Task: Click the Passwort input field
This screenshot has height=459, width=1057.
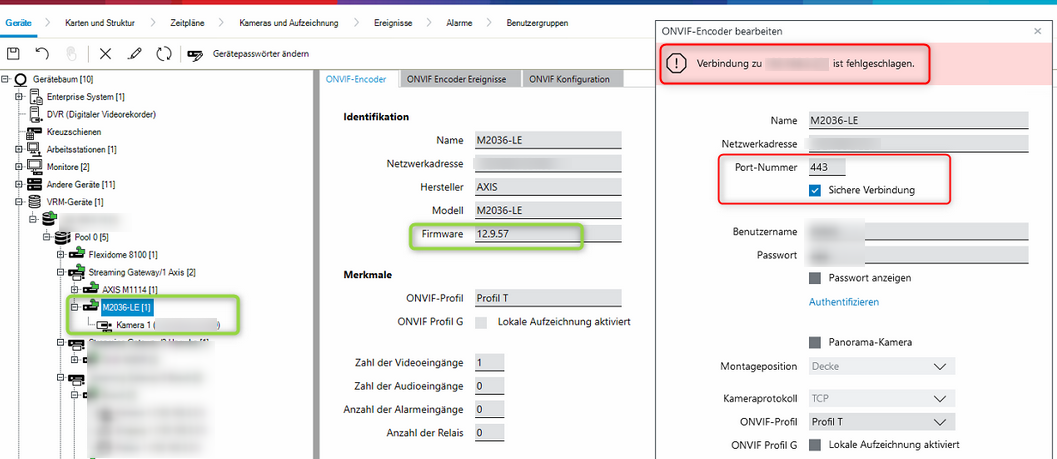Action: [x=918, y=255]
